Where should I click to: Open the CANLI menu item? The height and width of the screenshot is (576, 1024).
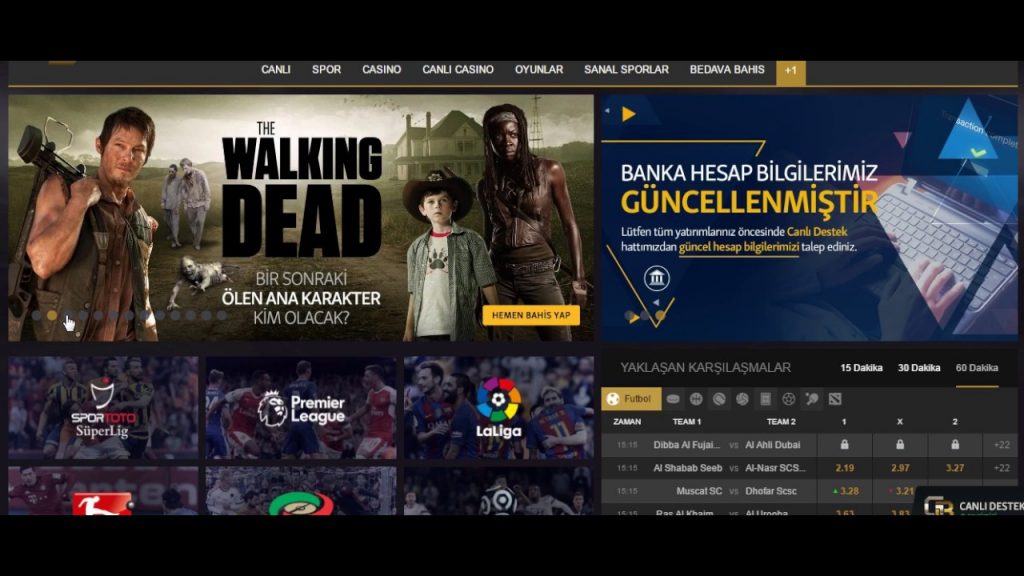276,69
